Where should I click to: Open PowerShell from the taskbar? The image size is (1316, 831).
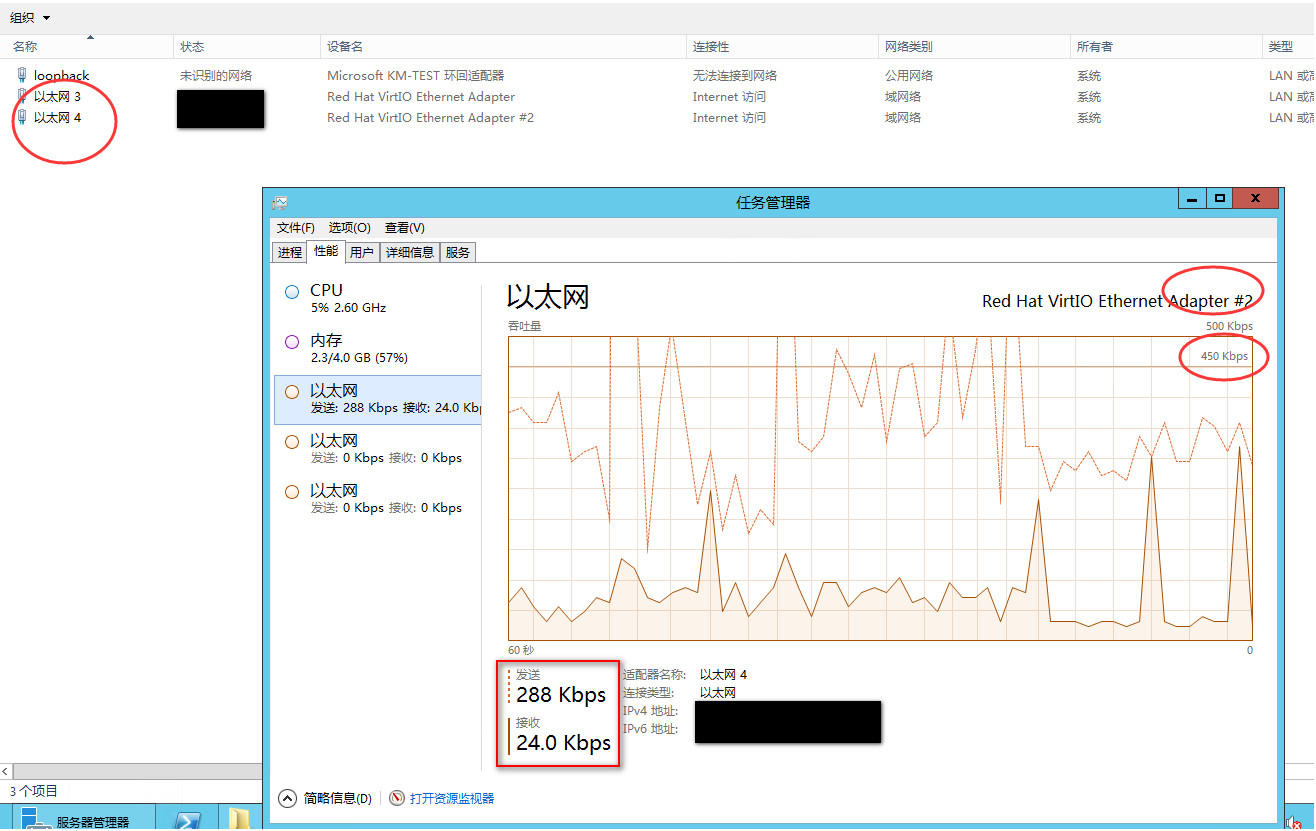(x=187, y=819)
